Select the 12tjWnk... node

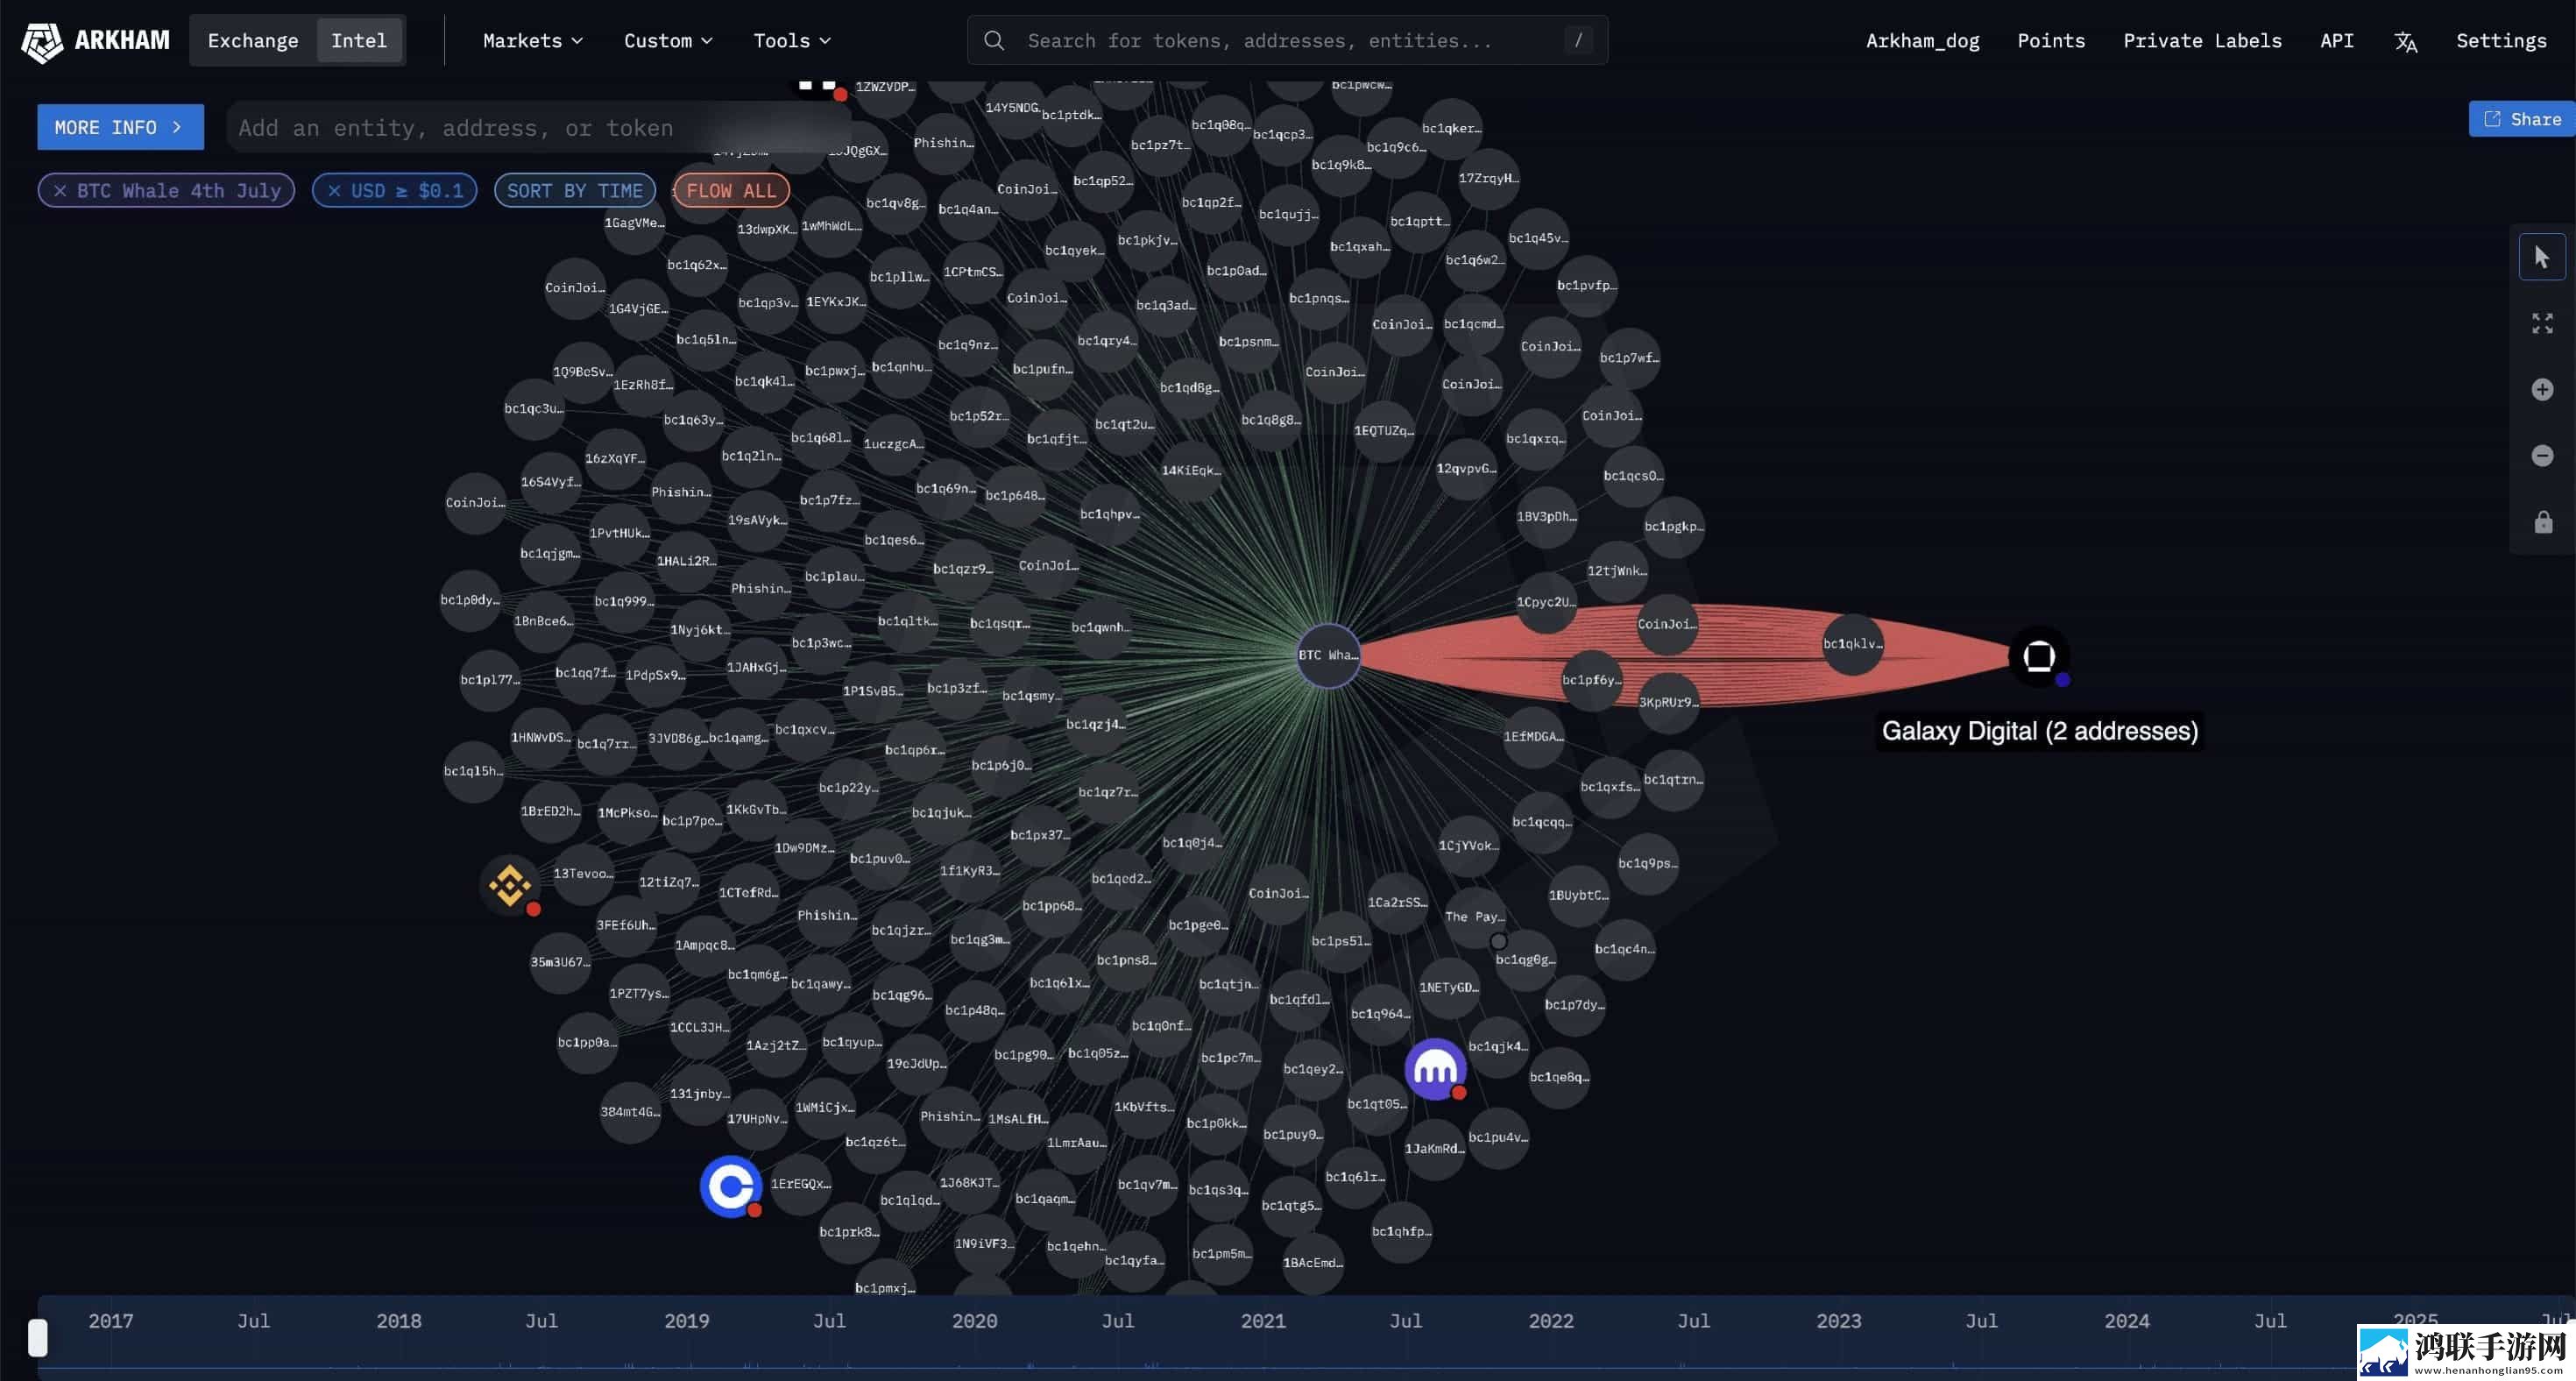click(1617, 571)
